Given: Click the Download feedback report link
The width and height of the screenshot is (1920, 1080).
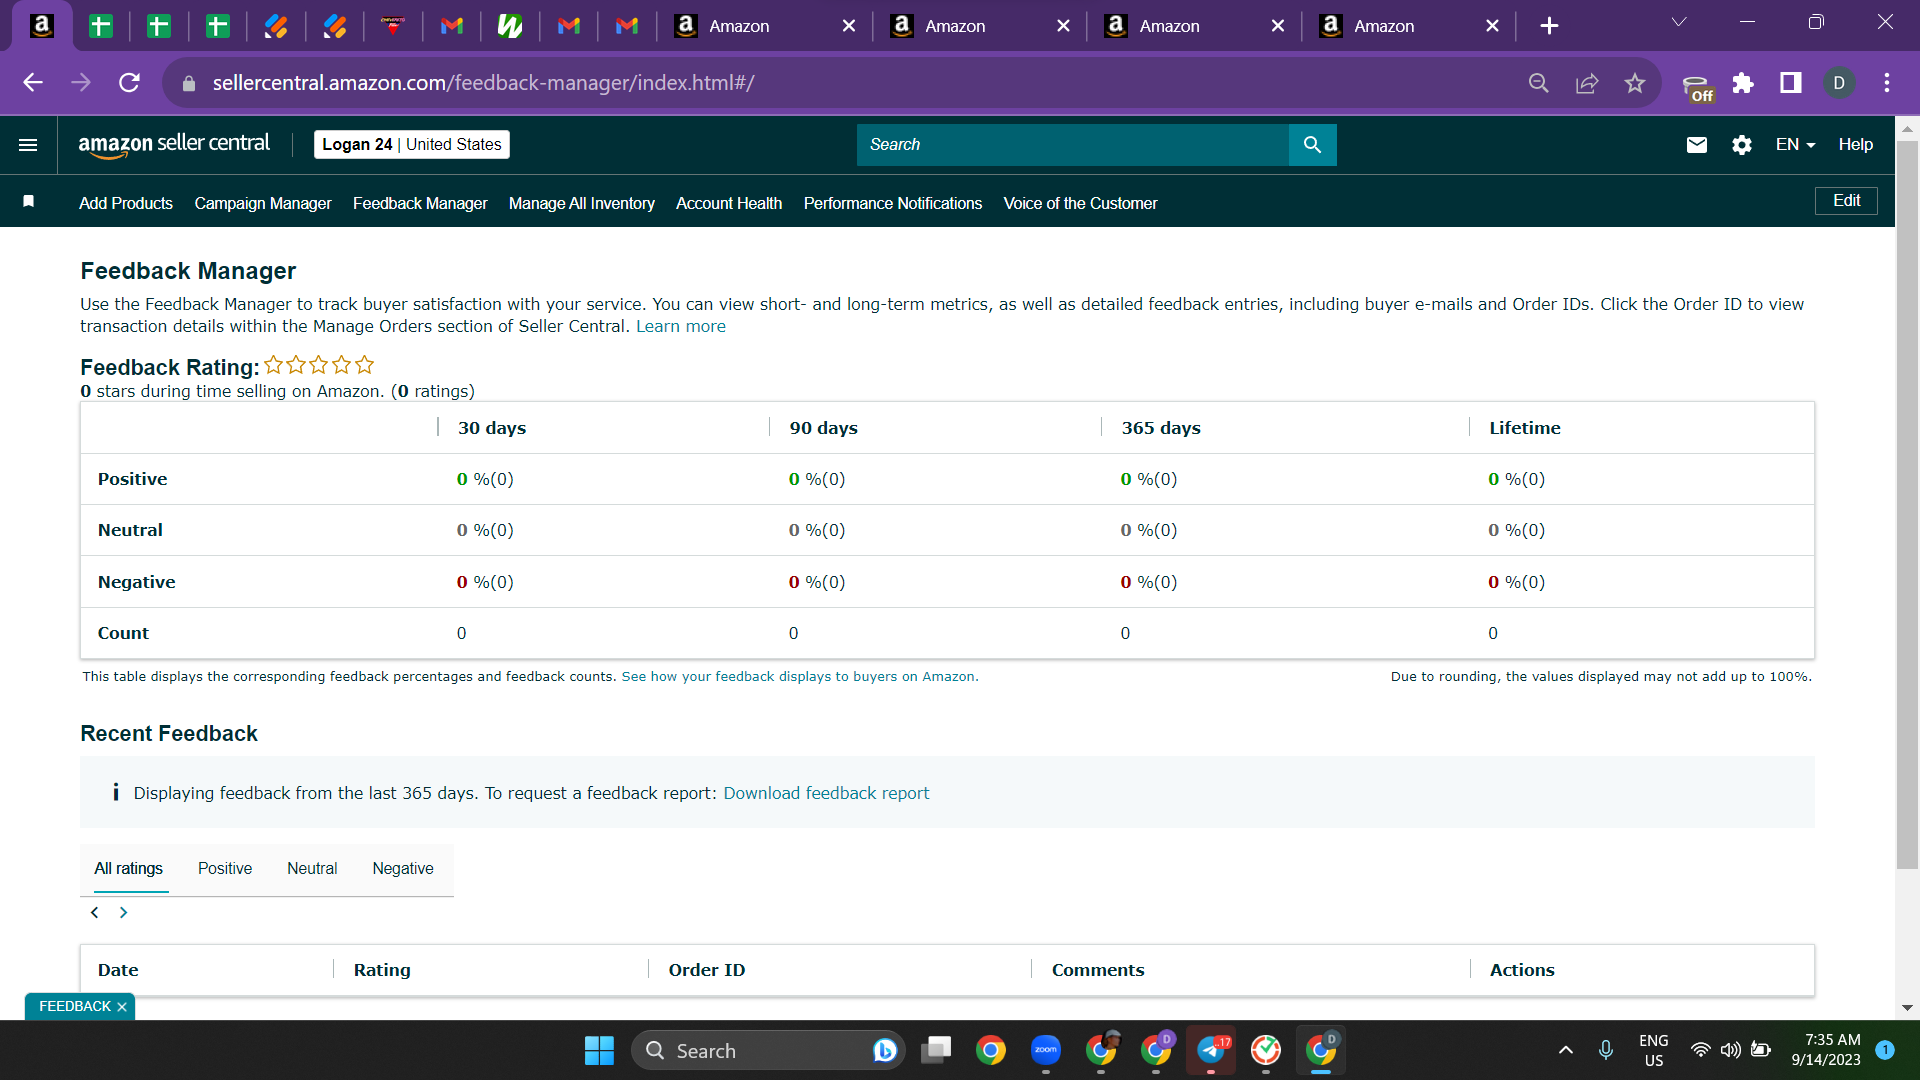Looking at the screenshot, I should click(826, 793).
